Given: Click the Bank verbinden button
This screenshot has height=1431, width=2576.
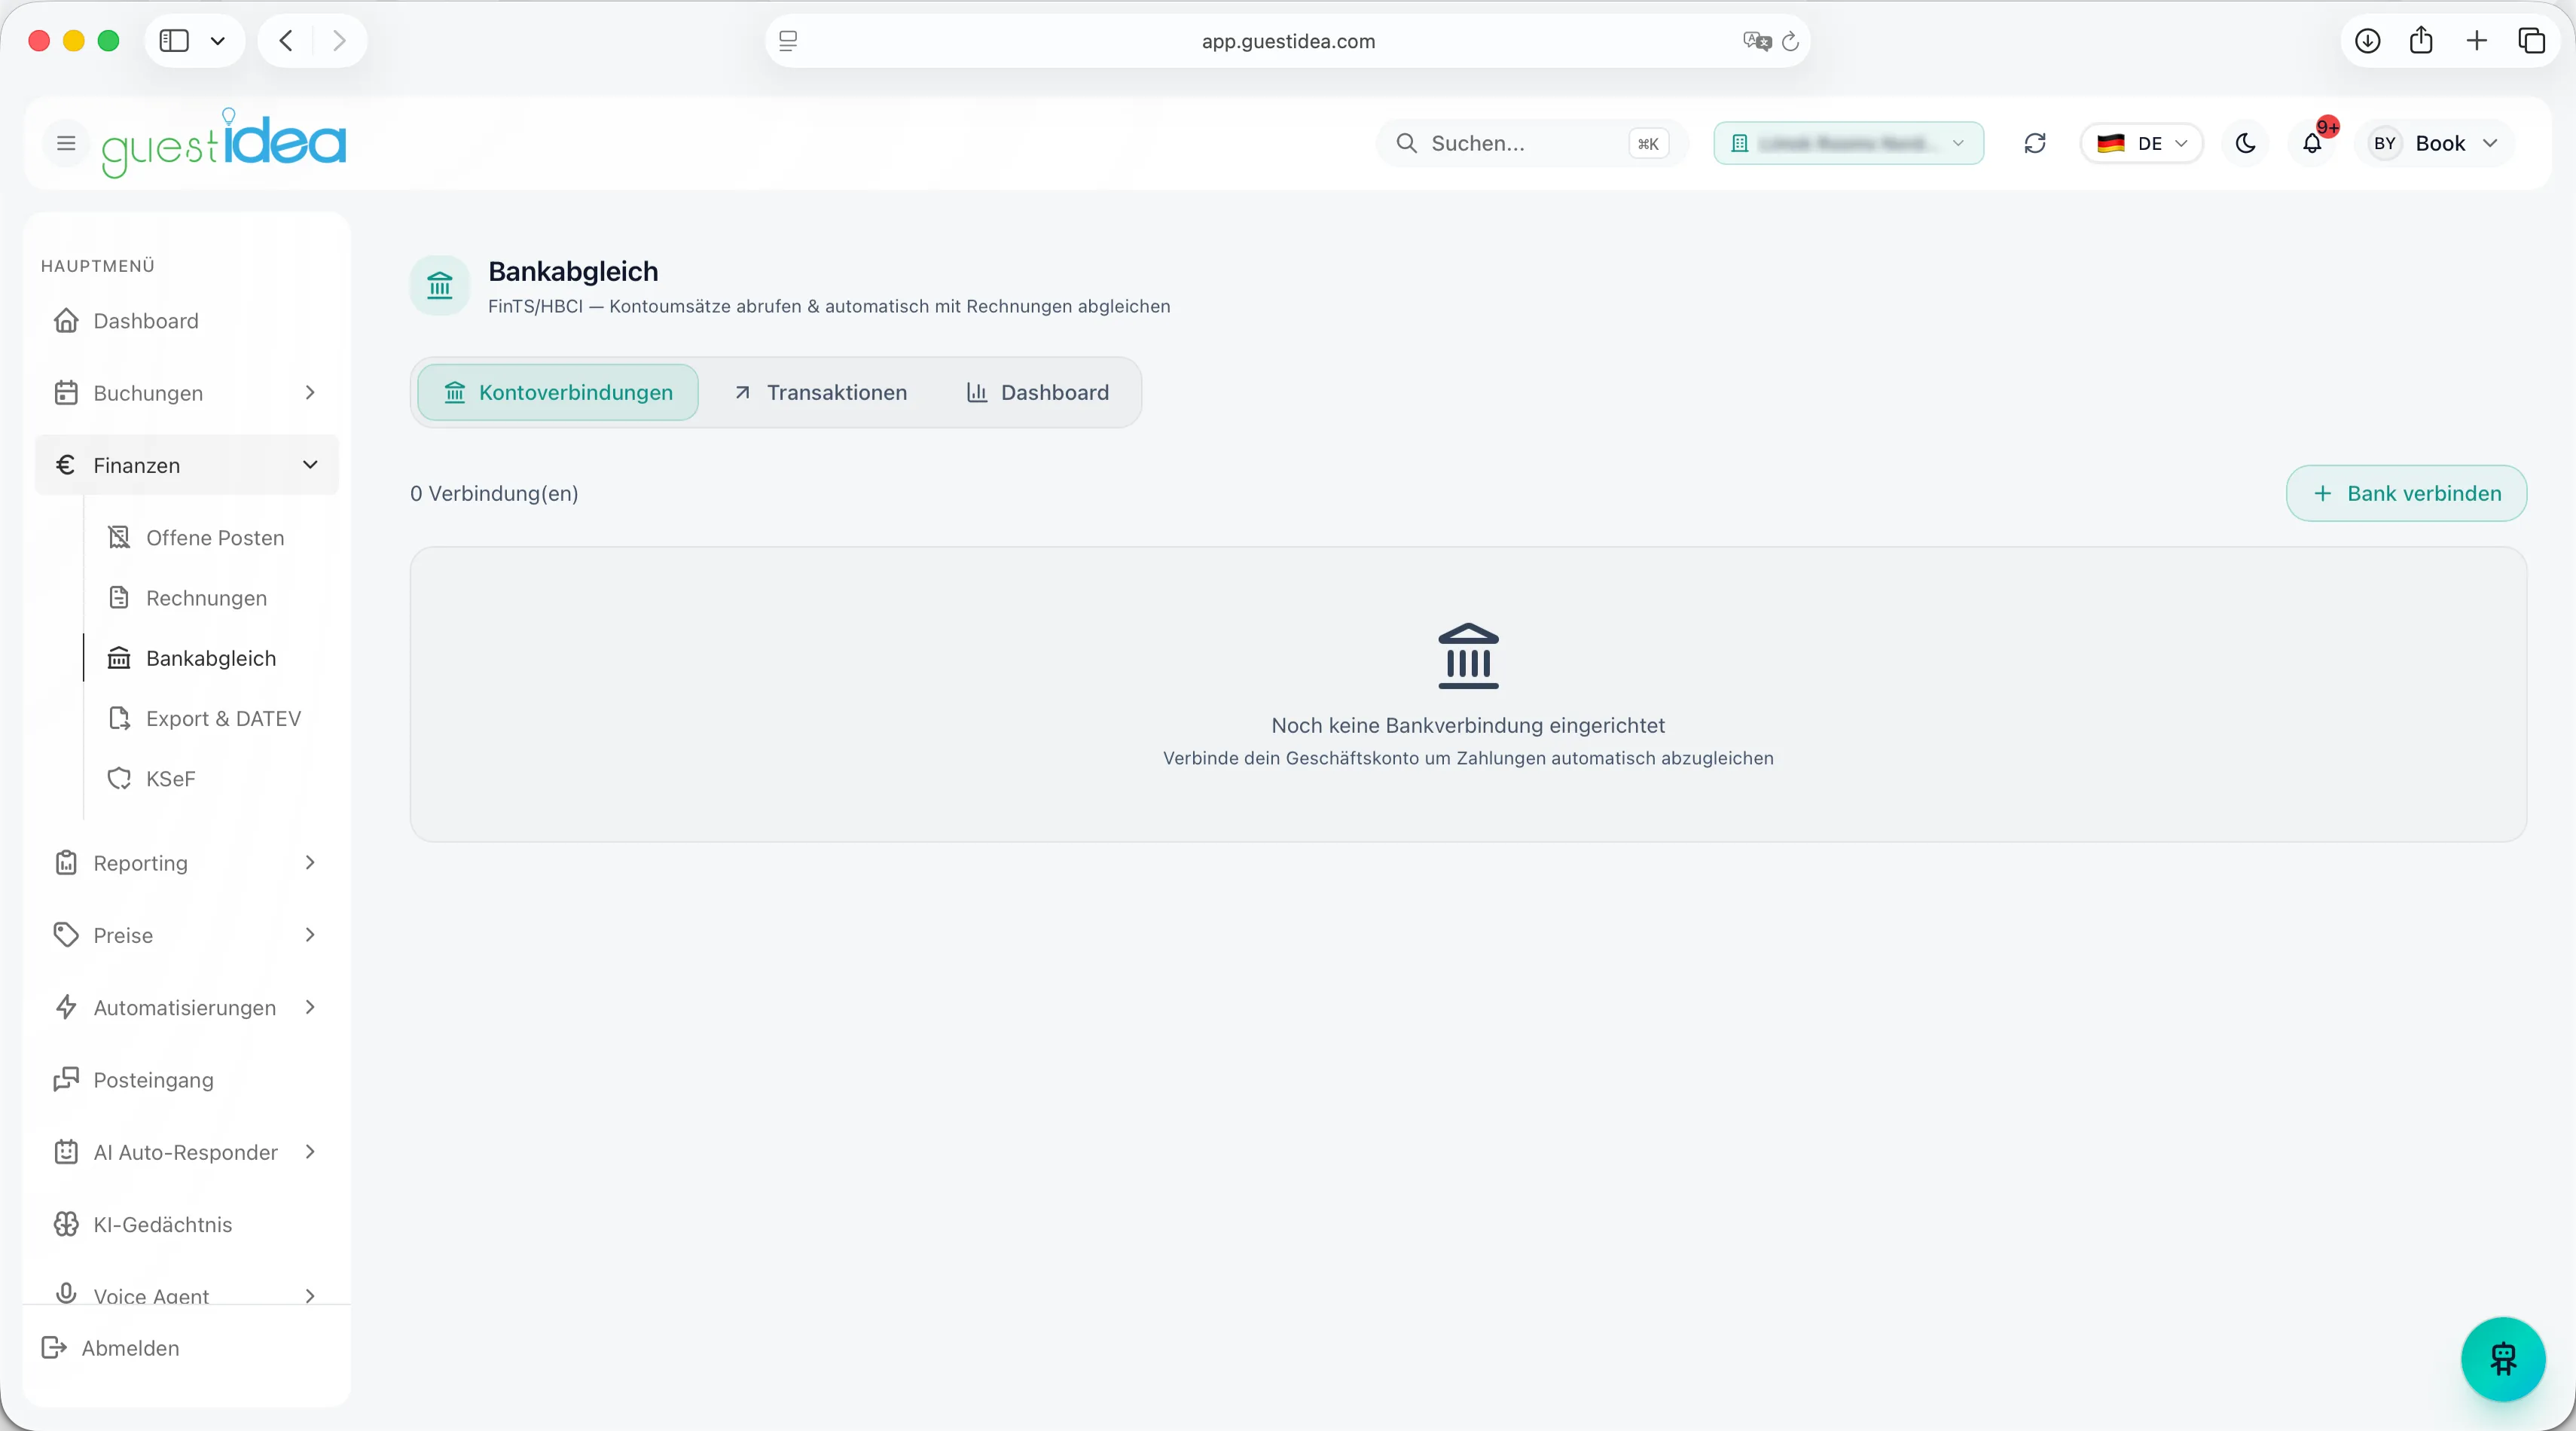Looking at the screenshot, I should pyautogui.click(x=2406, y=493).
